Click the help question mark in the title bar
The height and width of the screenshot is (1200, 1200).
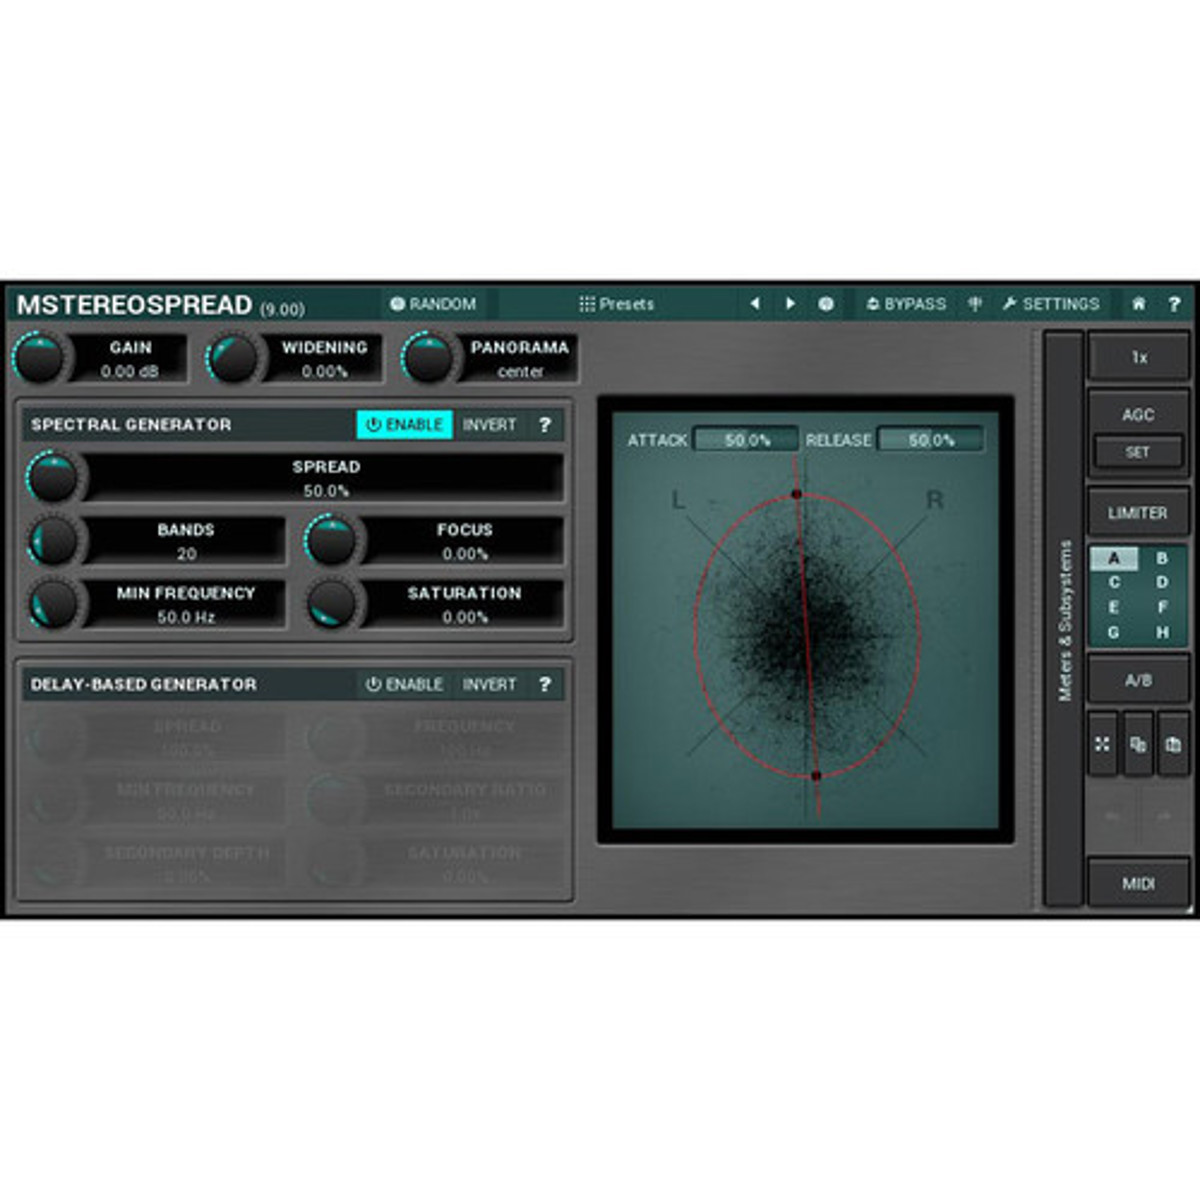(x=1174, y=304)
